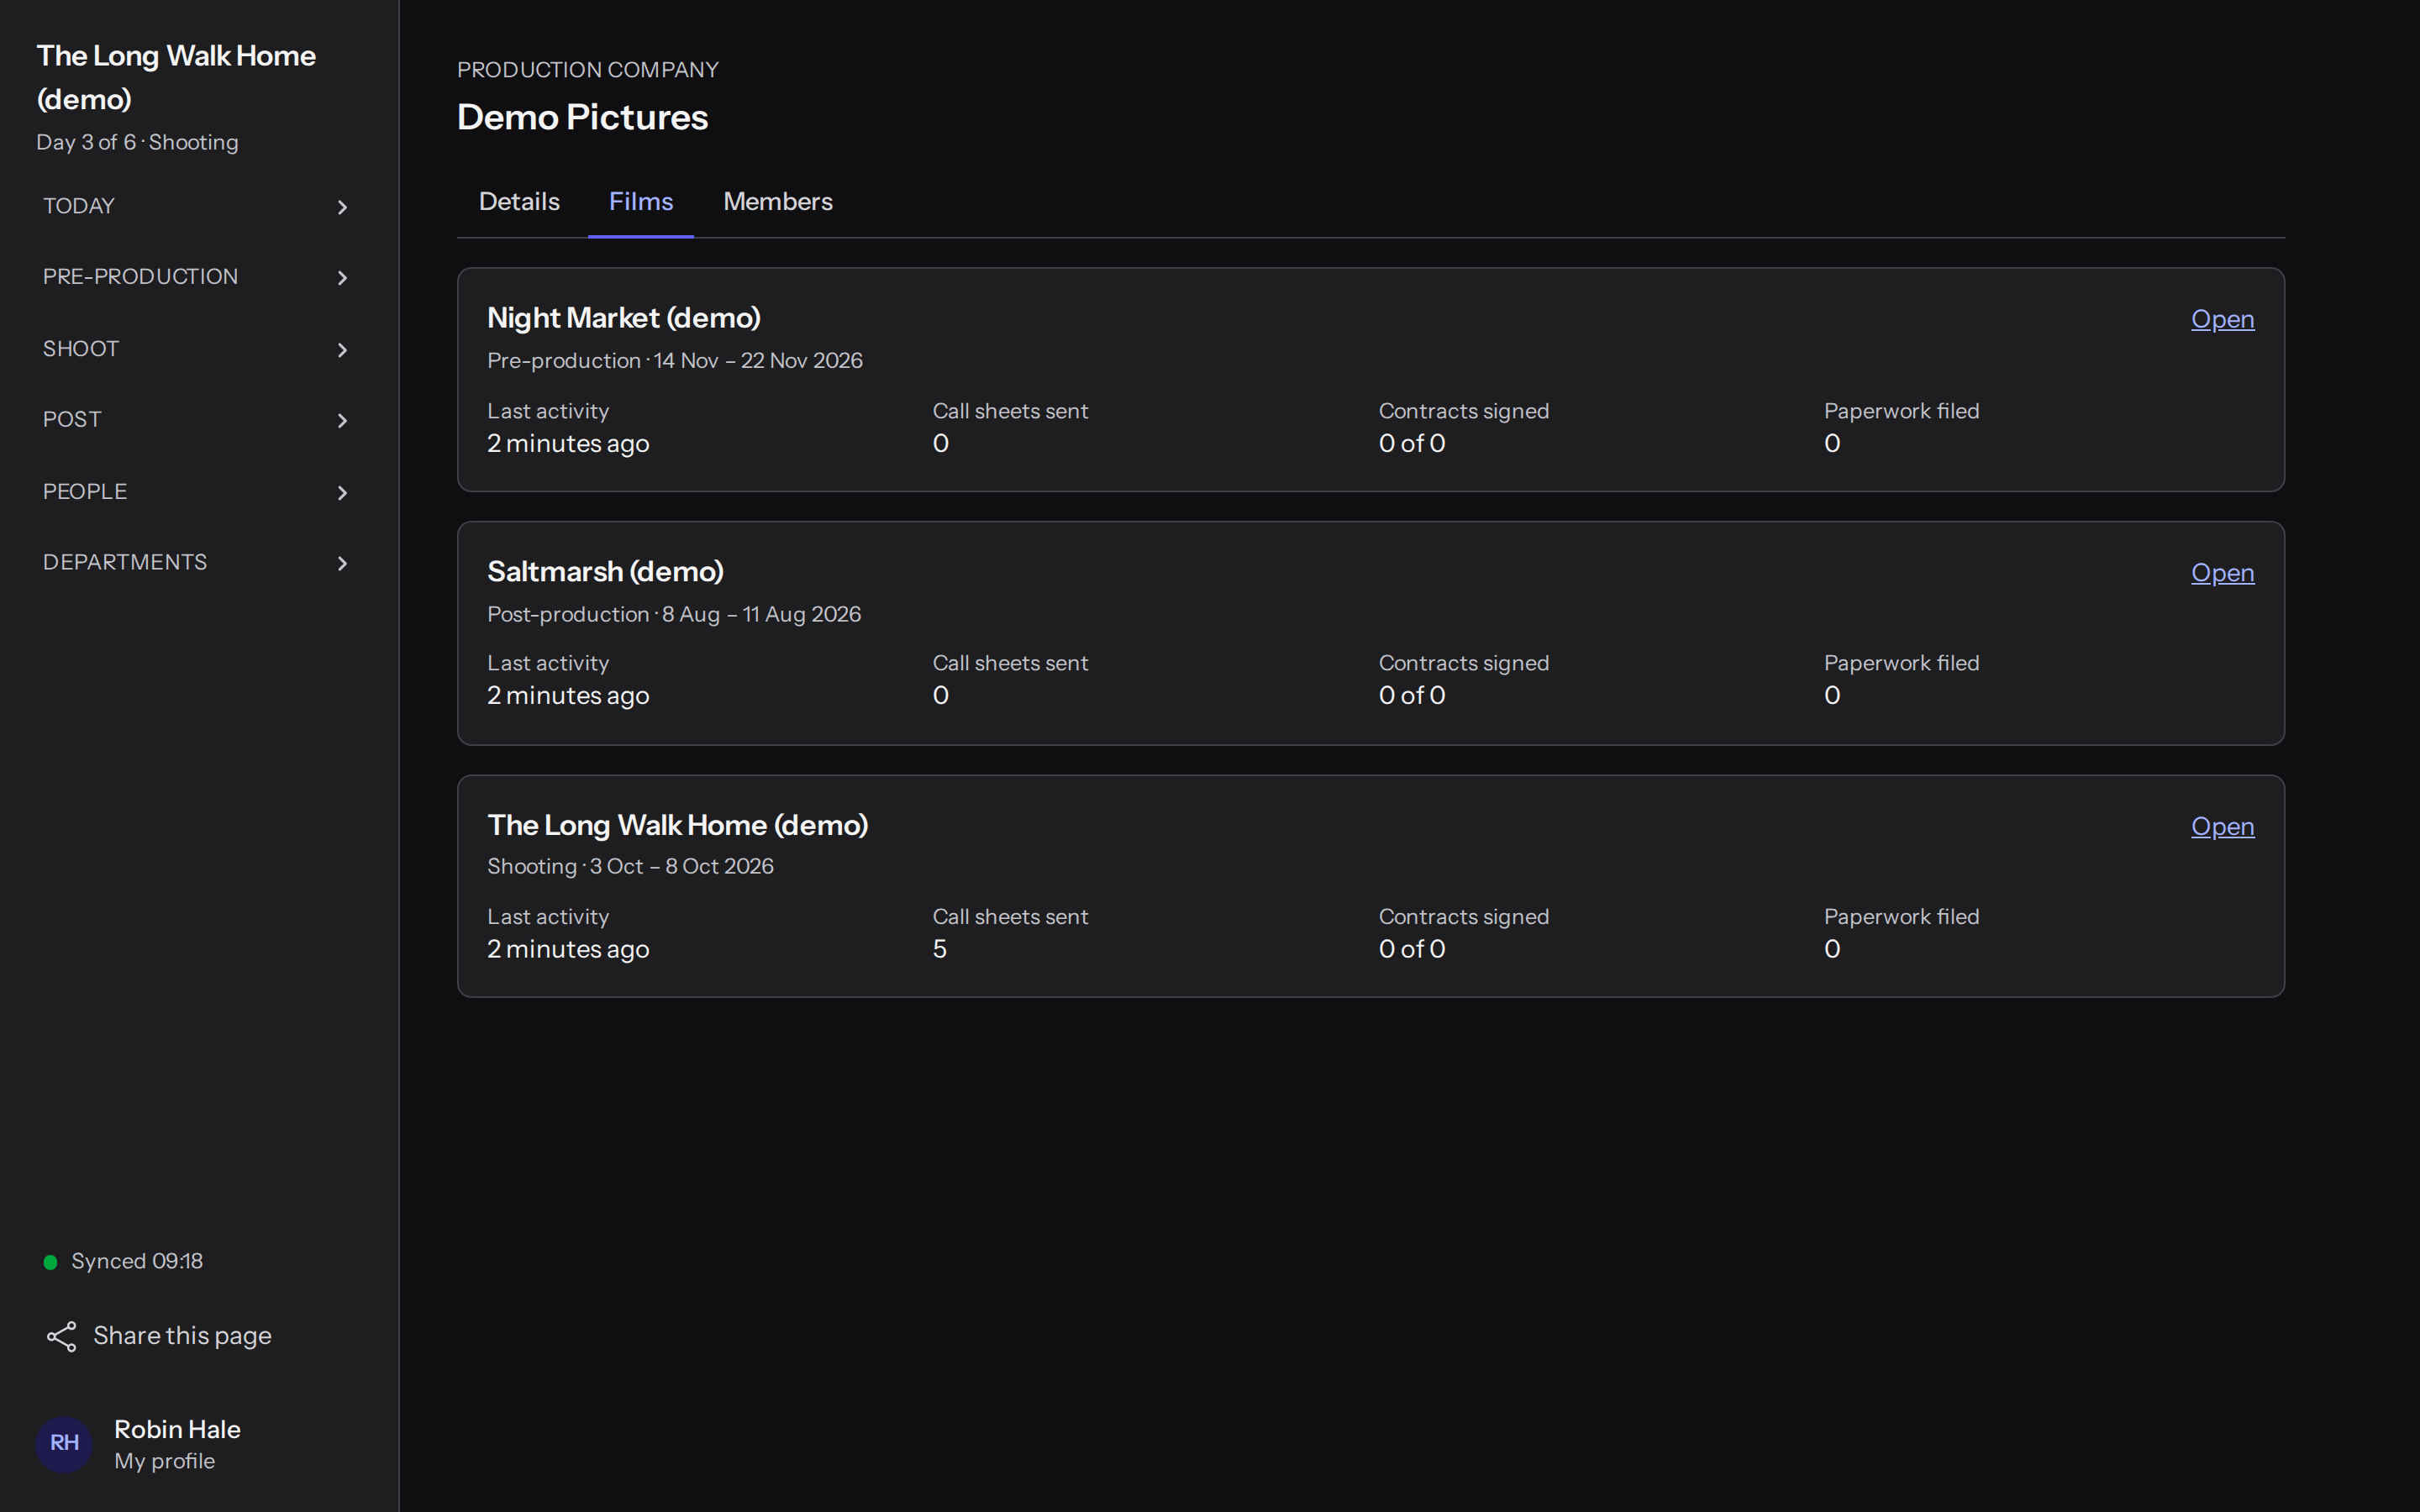Viewport: 2420px width, 1512px height.
Task: Click the DEPARTMENTS sidebar label
Action: click(125, 563)
